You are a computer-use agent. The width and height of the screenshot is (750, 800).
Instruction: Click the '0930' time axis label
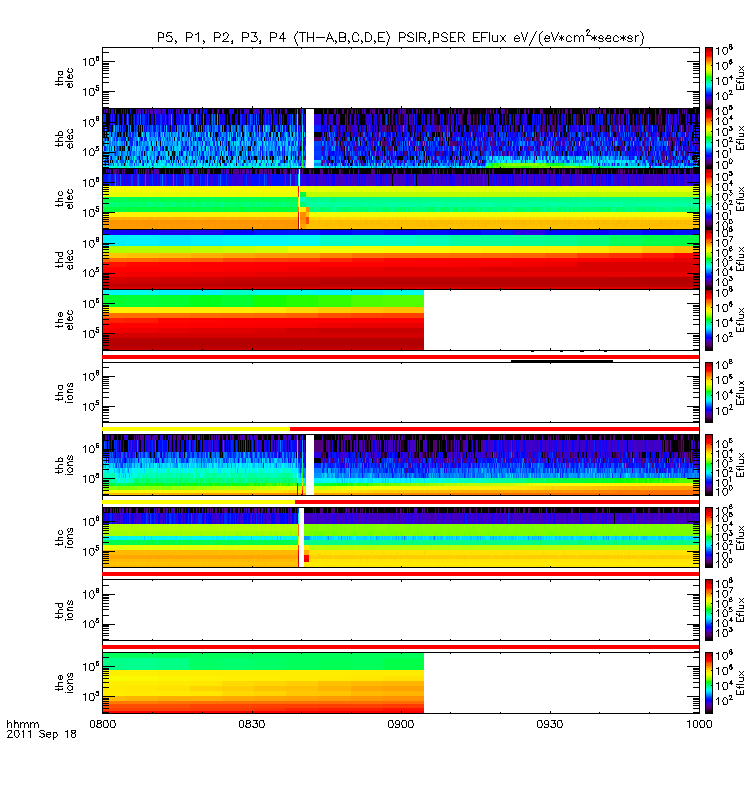point(550,724)
